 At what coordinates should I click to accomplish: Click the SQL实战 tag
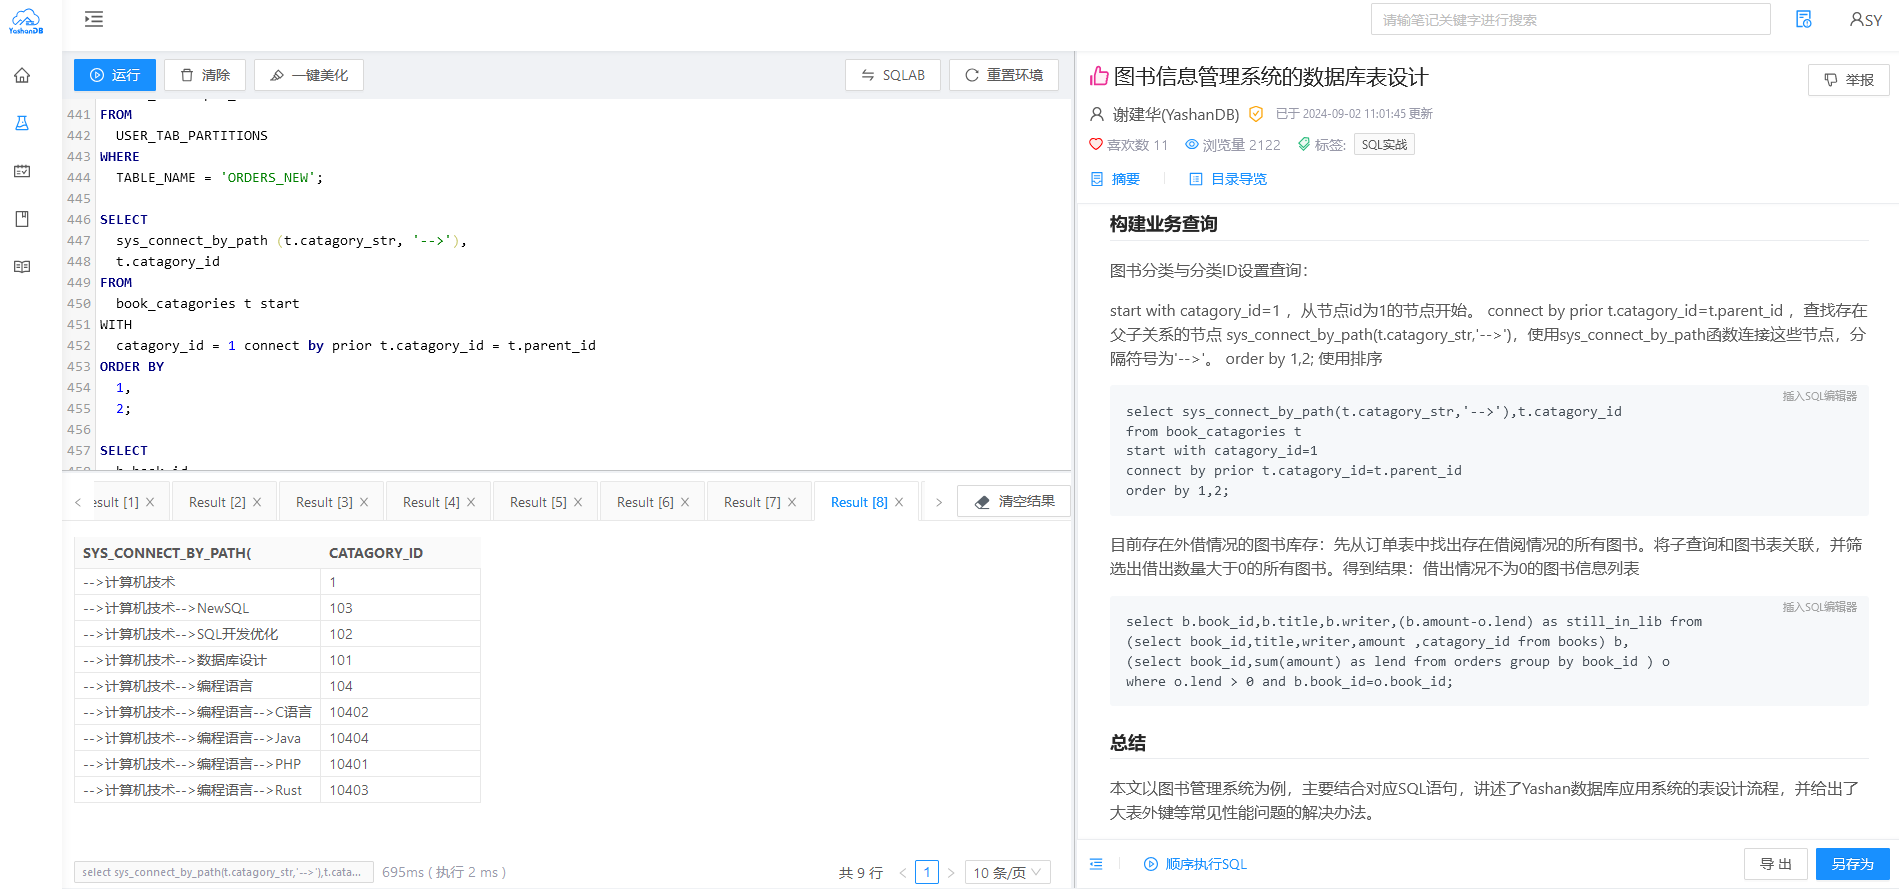tap(1384, 145)
